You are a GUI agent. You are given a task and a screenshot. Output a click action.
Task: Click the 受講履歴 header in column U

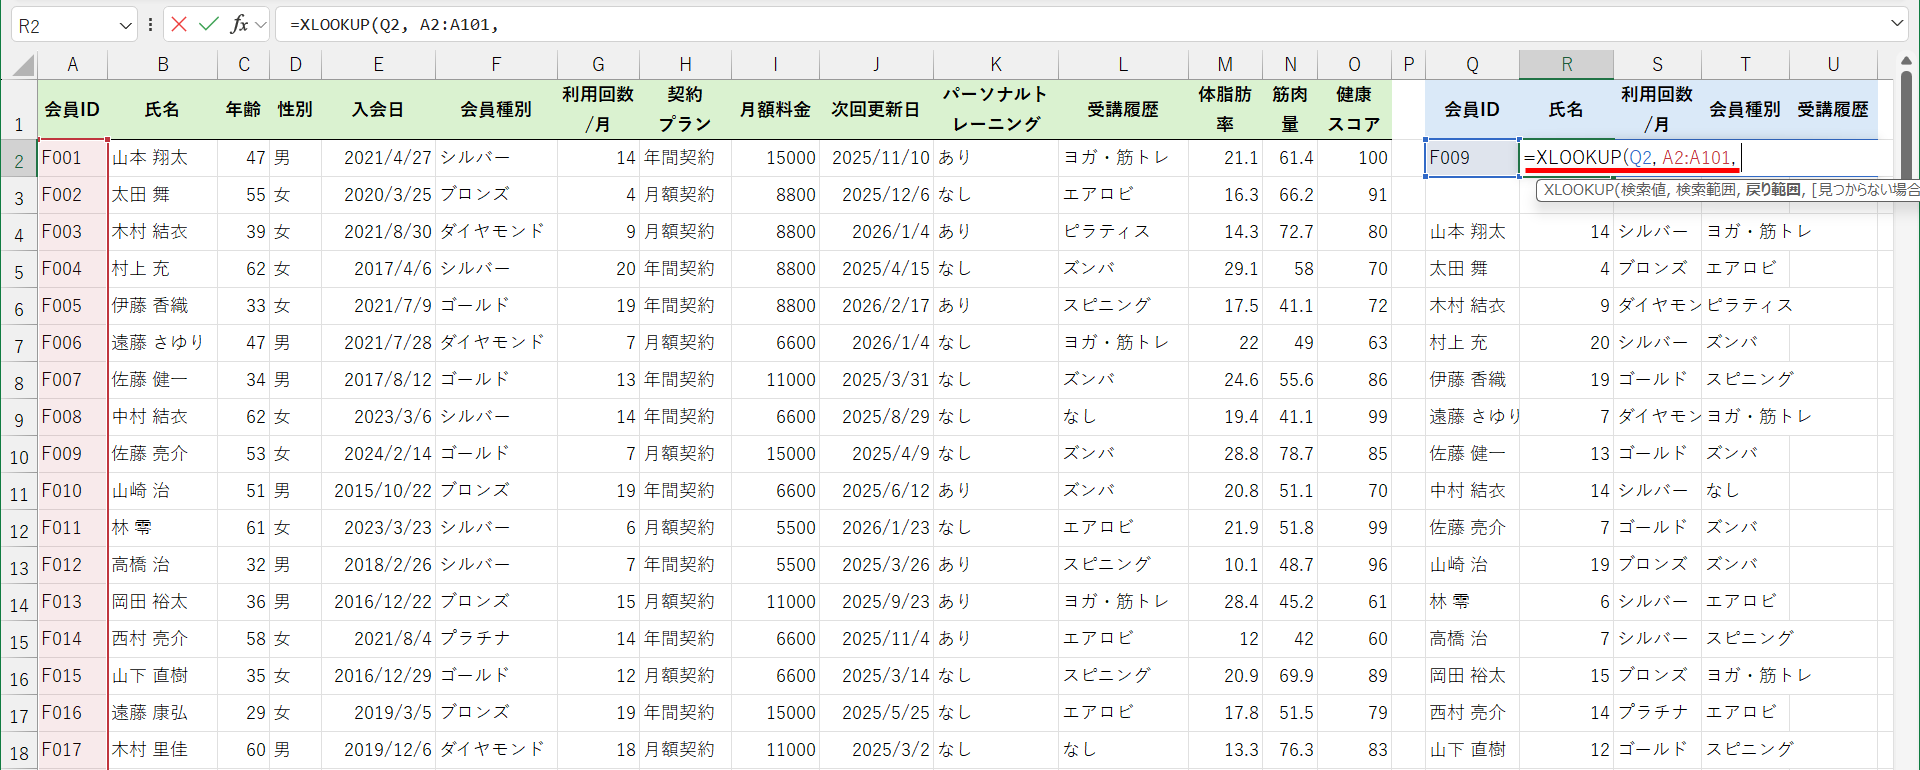[1833, 109]
